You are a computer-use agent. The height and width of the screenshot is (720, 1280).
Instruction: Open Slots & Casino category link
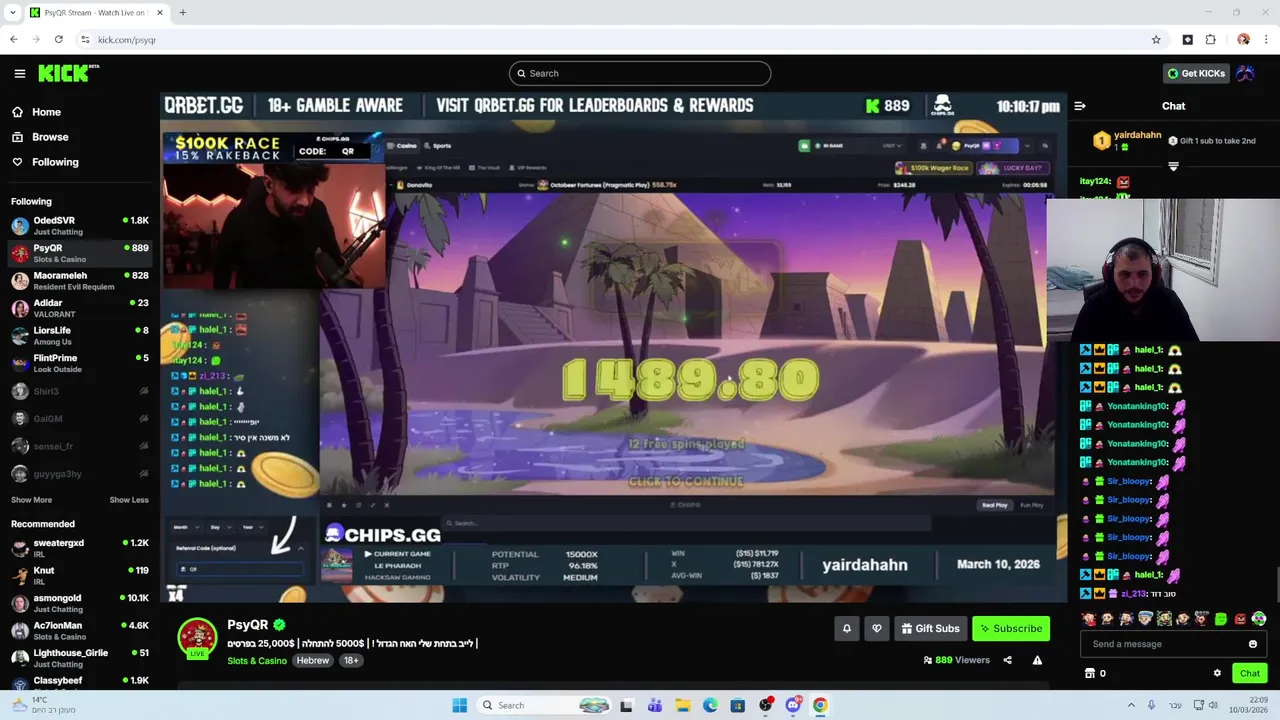[257, 660]
